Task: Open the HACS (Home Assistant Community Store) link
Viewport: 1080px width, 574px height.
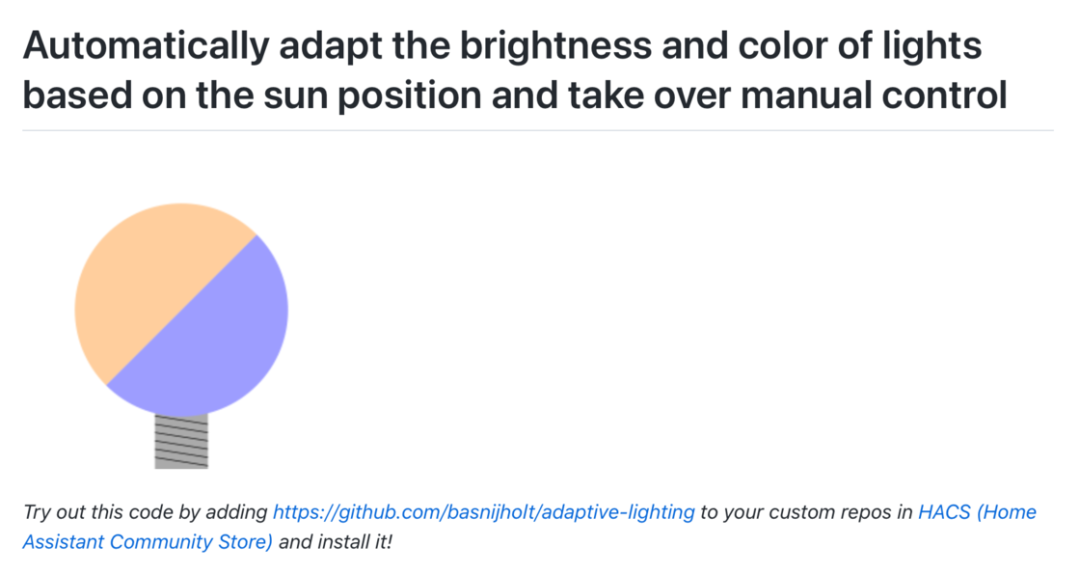Action: click(978, 513)
